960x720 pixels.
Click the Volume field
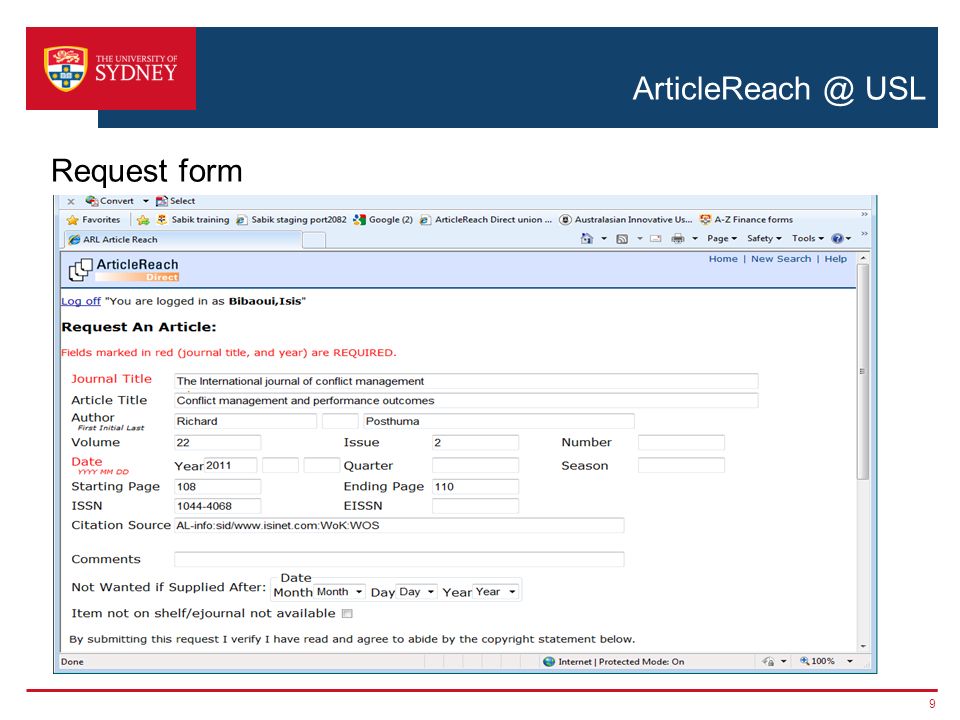217,443
